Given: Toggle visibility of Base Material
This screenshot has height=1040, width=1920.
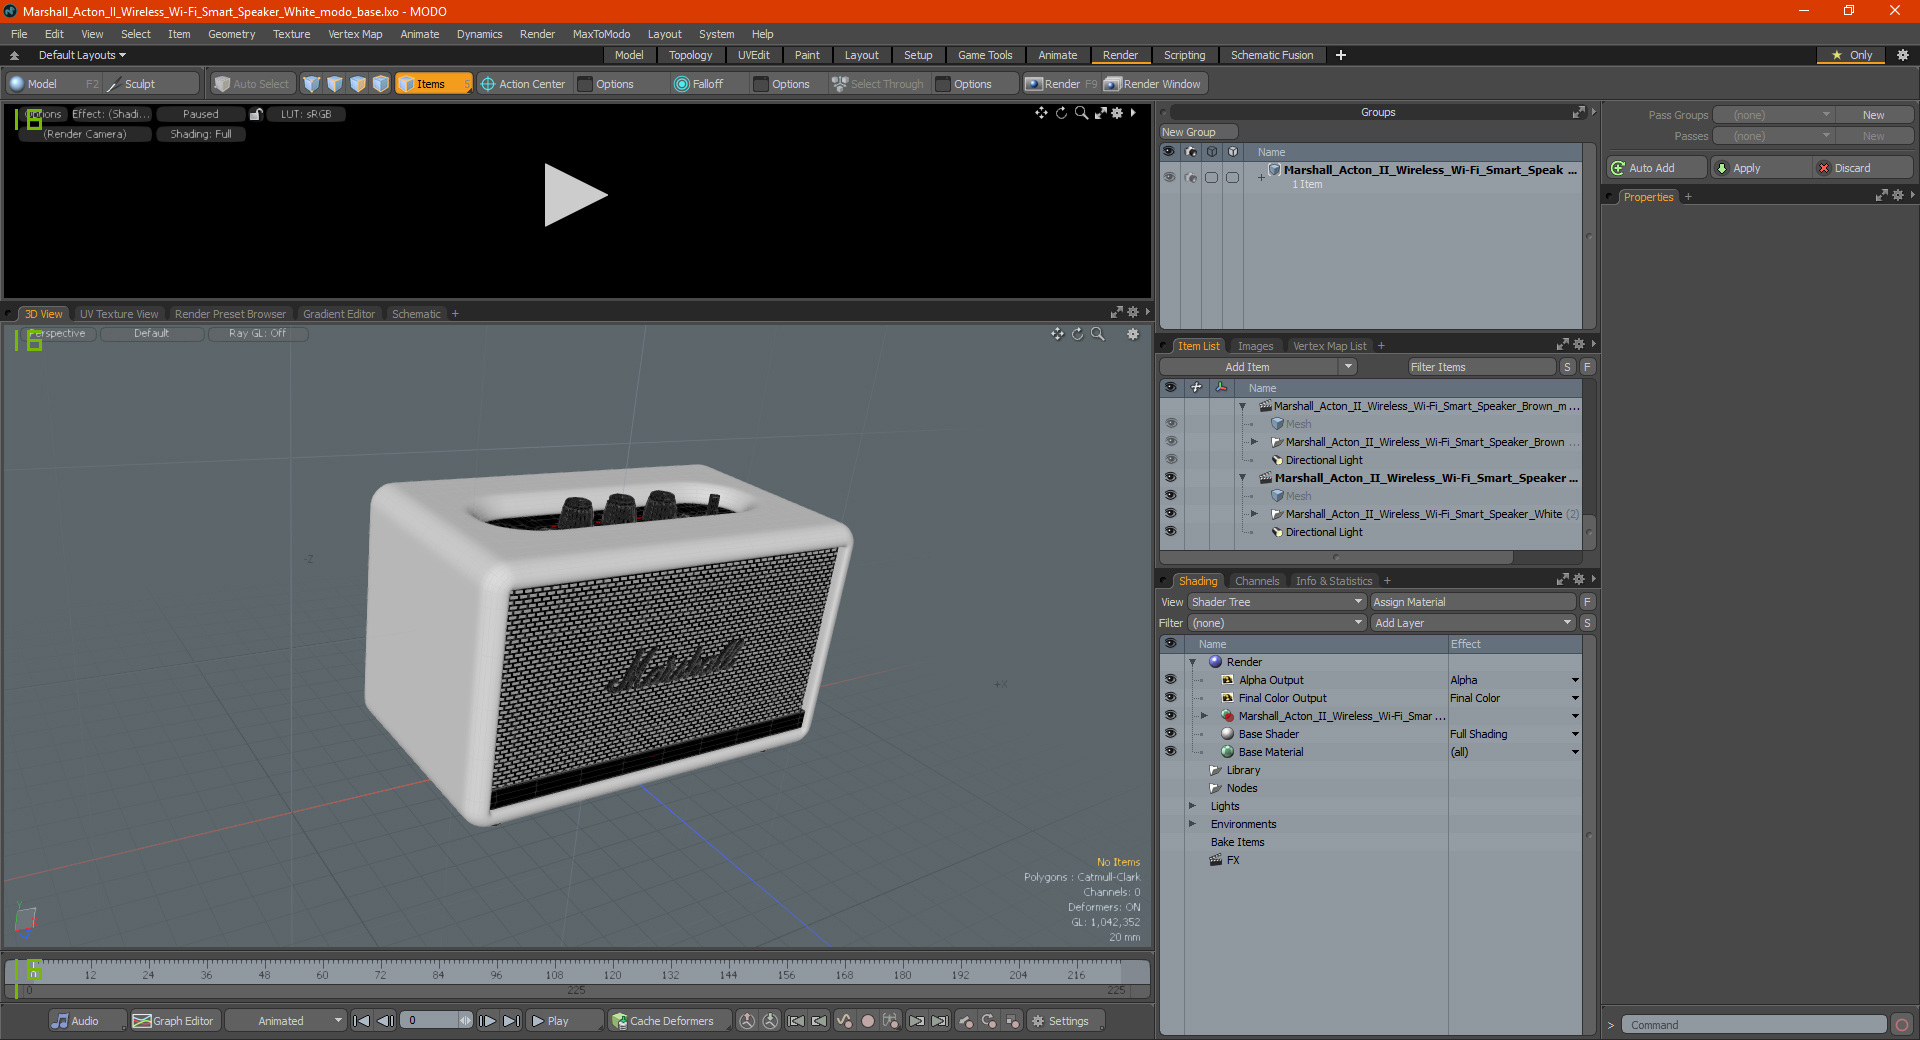Looking at the screenshot, I should [1170, 752].
